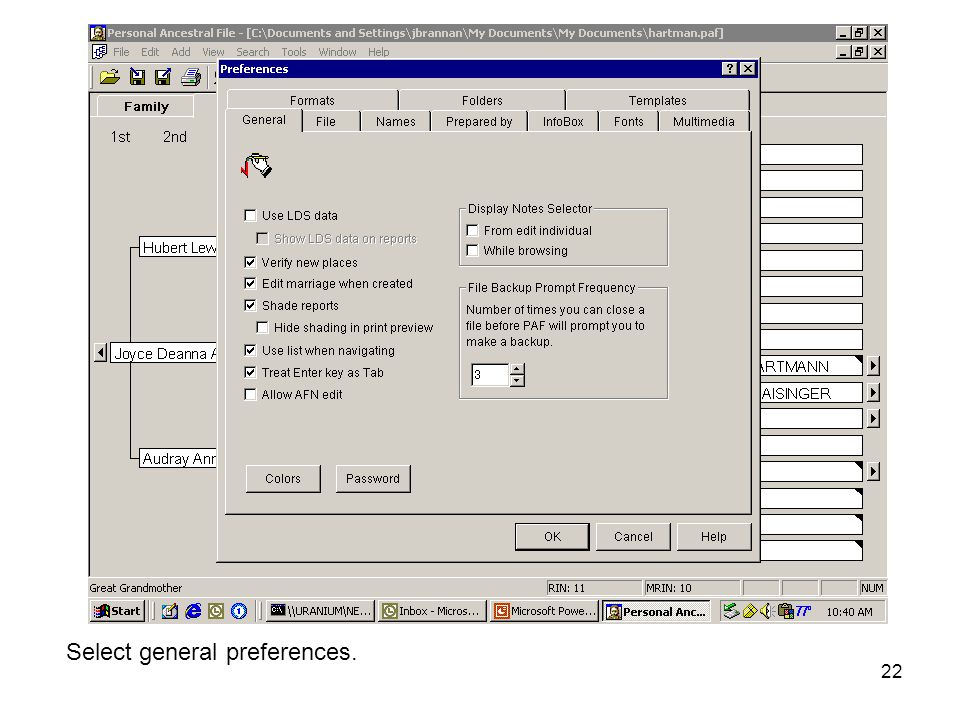Click the Colors button
The width and height of the screenshot is (960, 720).
click(283, 478)
